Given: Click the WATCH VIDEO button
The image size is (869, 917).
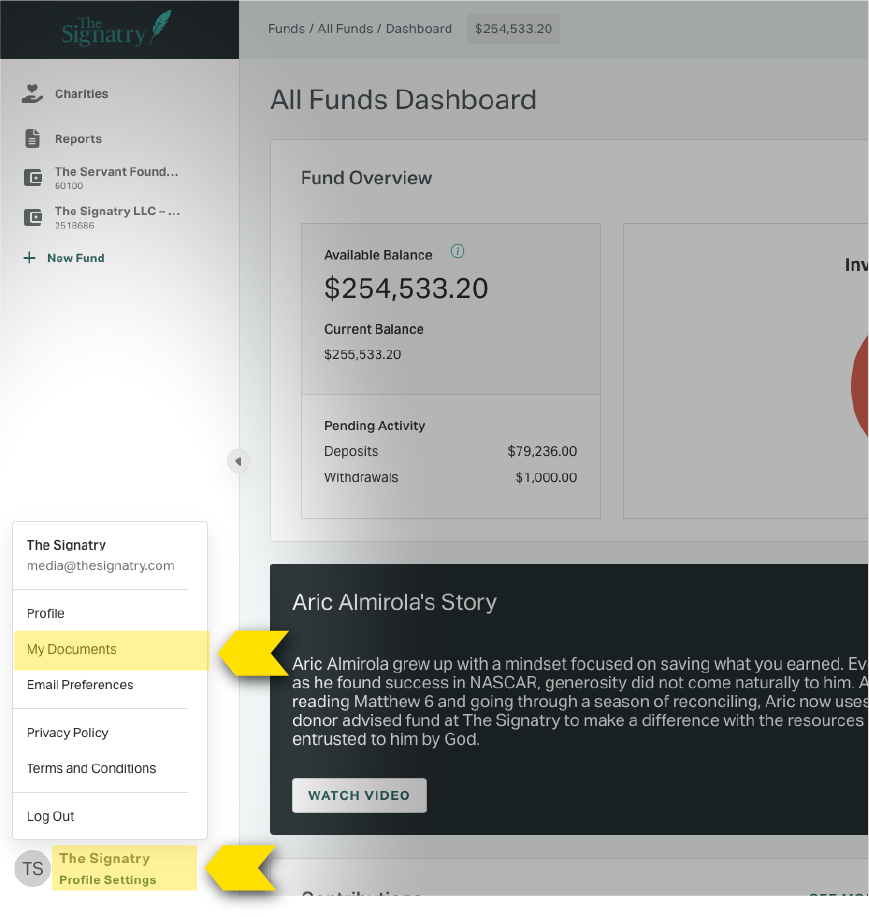Looking at the screenshot, I should [359, 795].
